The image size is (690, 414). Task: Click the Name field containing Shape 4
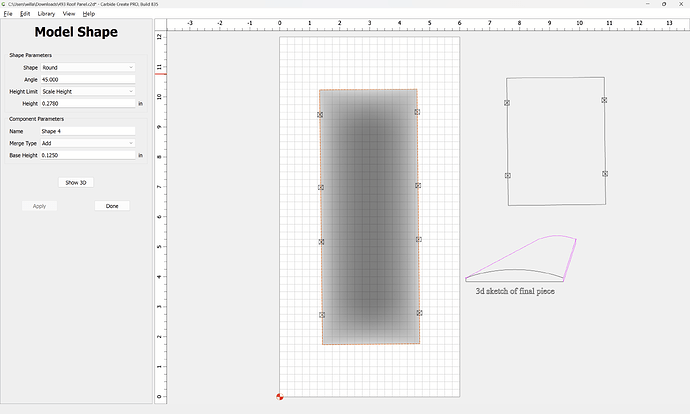coord(87,131)
